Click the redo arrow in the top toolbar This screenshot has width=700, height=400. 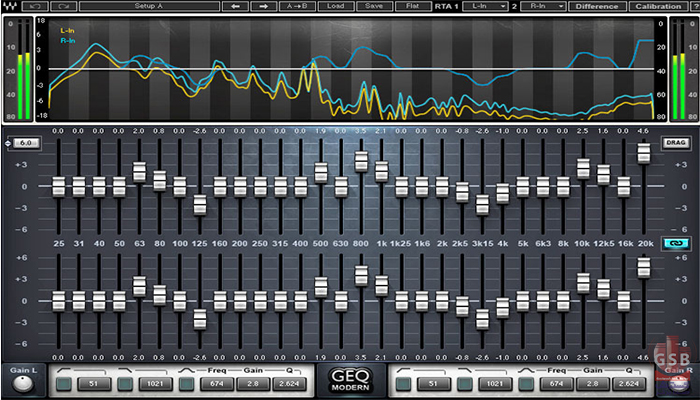coord(62,6)
